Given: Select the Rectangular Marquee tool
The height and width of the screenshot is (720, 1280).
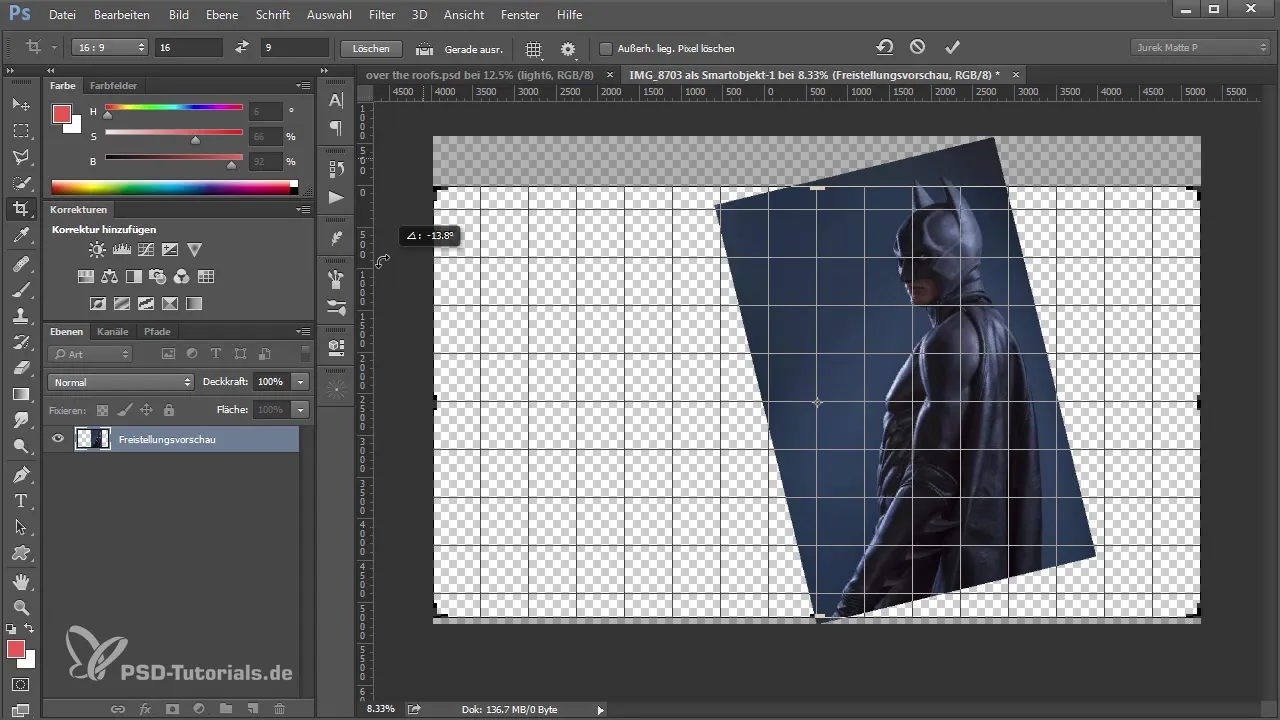Looking at the screenshot, I should [x=20, y=131].
